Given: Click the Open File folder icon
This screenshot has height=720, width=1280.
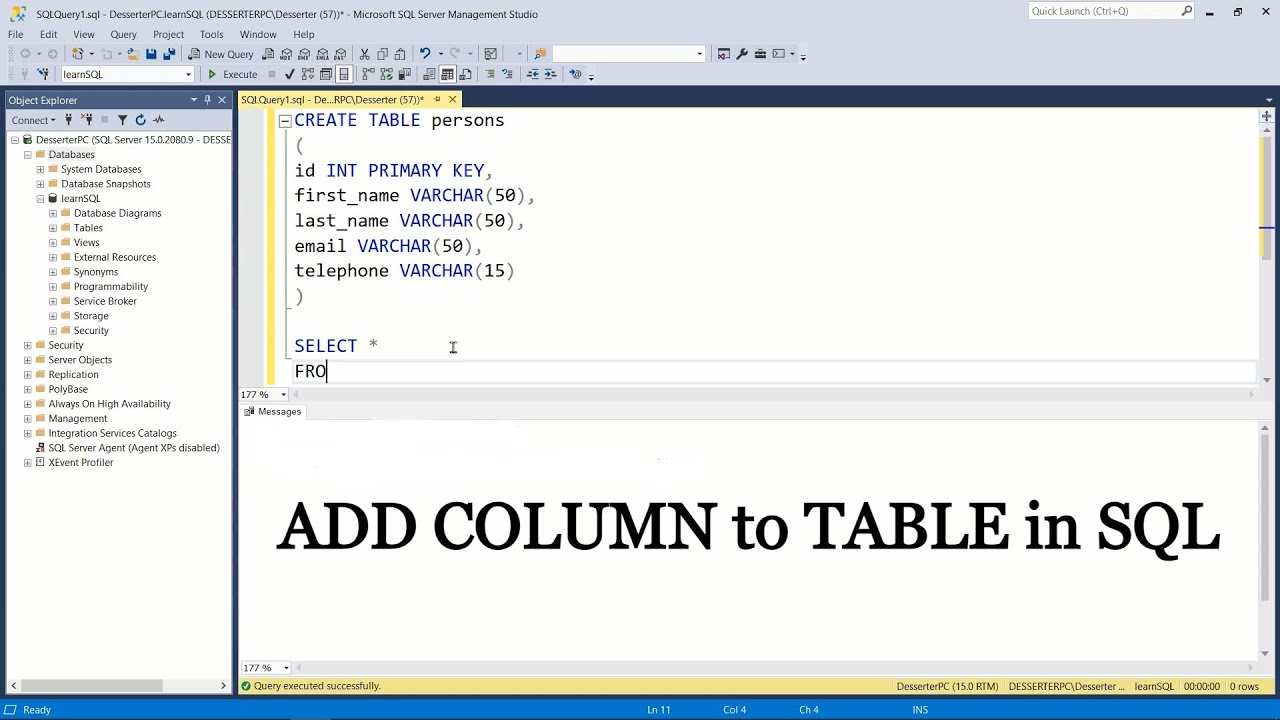Looking at the screenshot, I should 132,54.
